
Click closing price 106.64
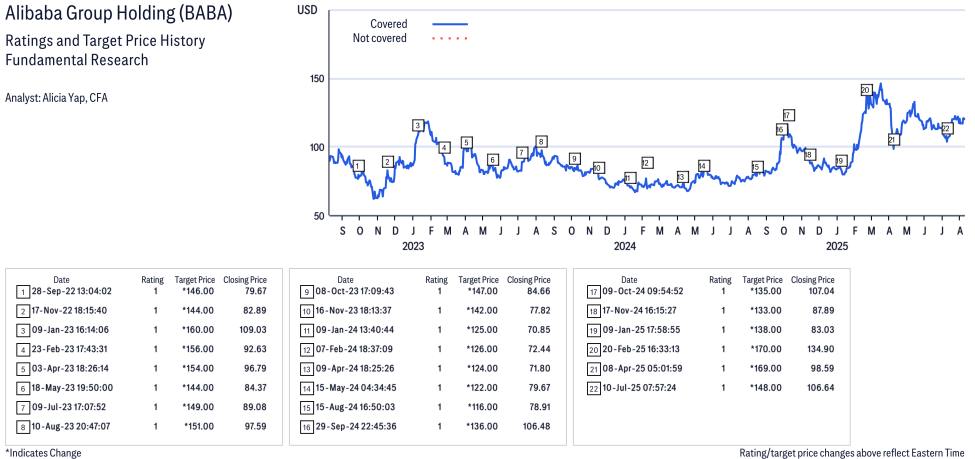[x=820, y=387]
